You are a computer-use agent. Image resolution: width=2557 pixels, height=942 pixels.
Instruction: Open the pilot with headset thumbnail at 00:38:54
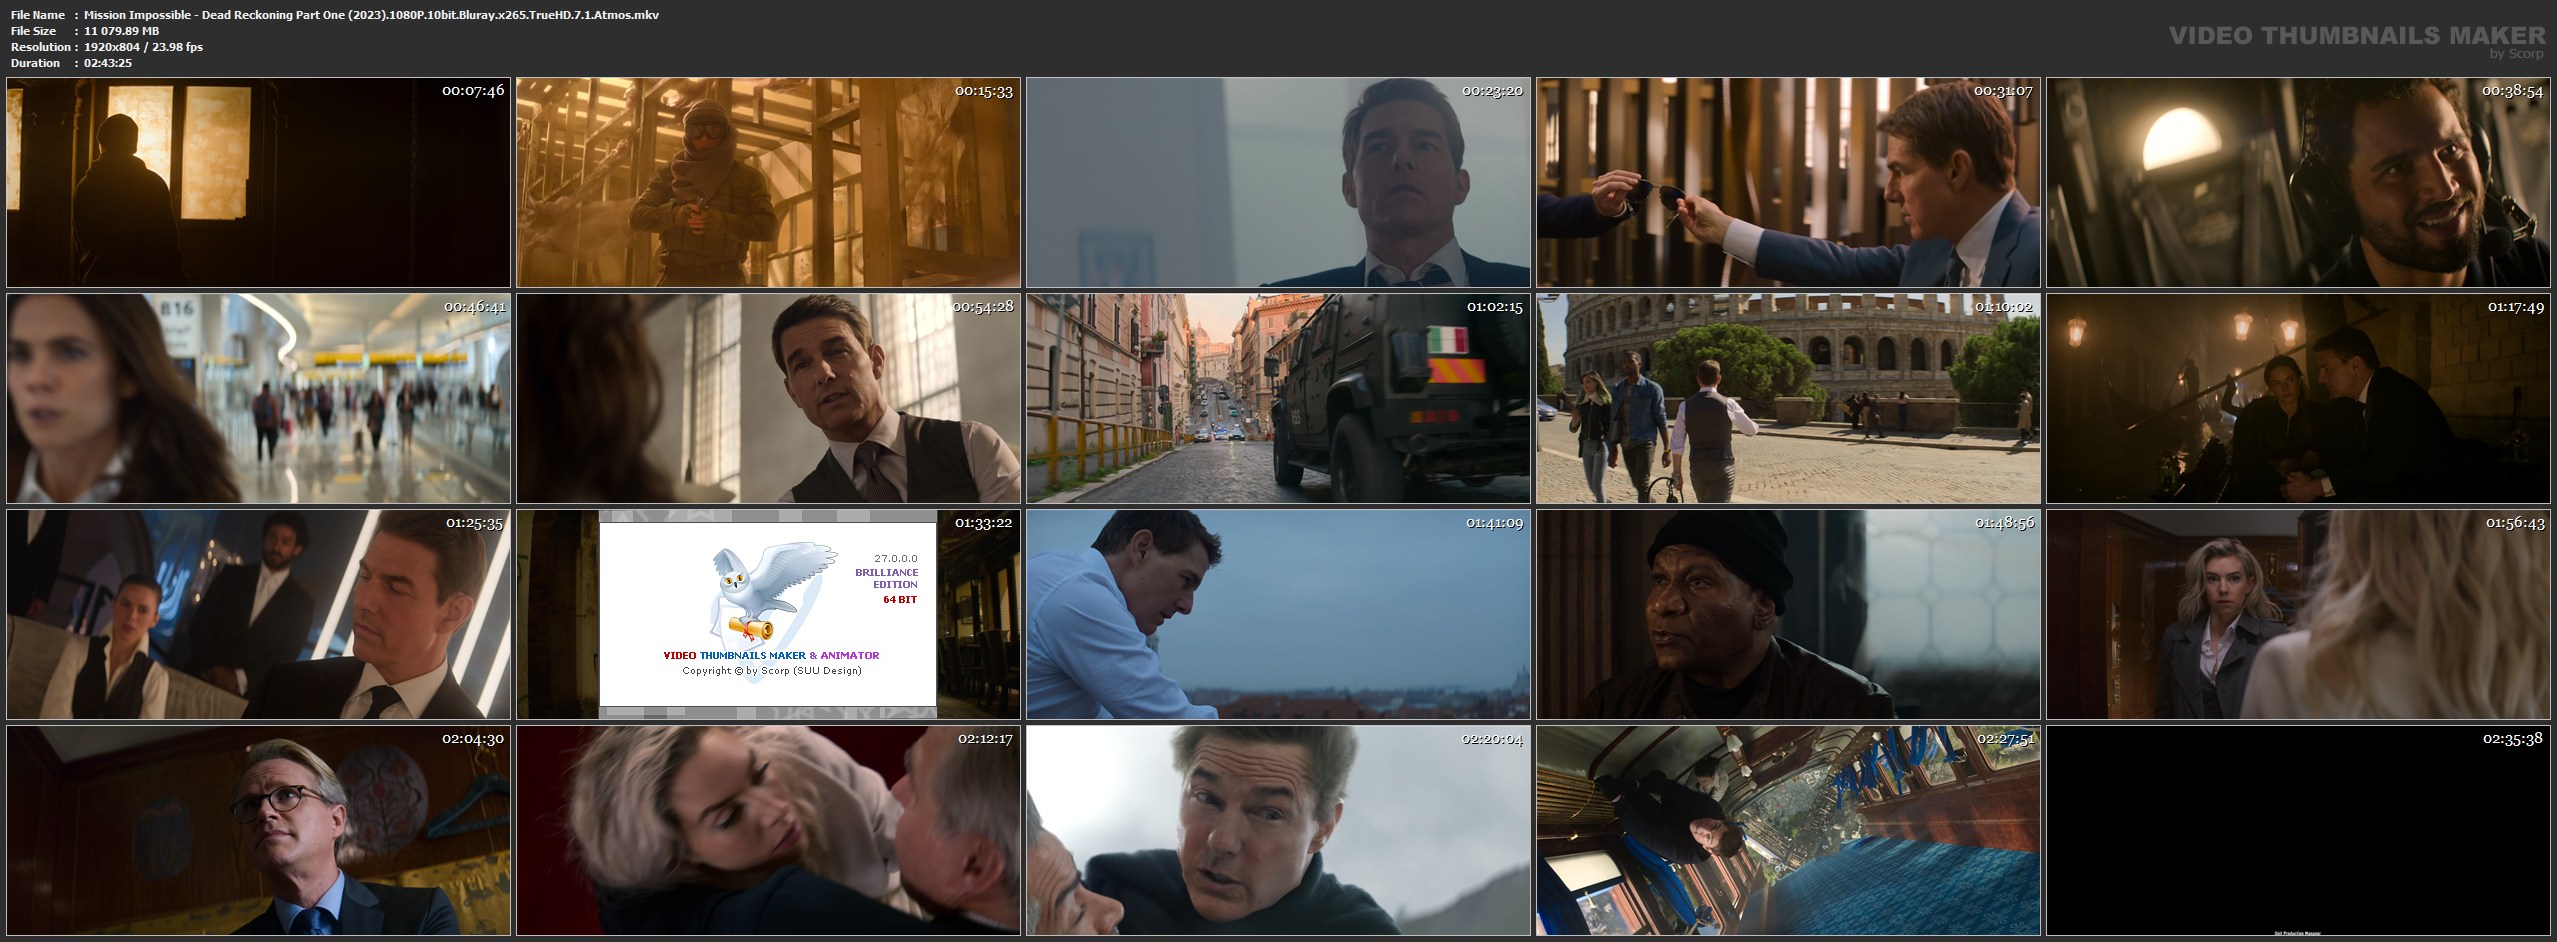coord(2298,183)
